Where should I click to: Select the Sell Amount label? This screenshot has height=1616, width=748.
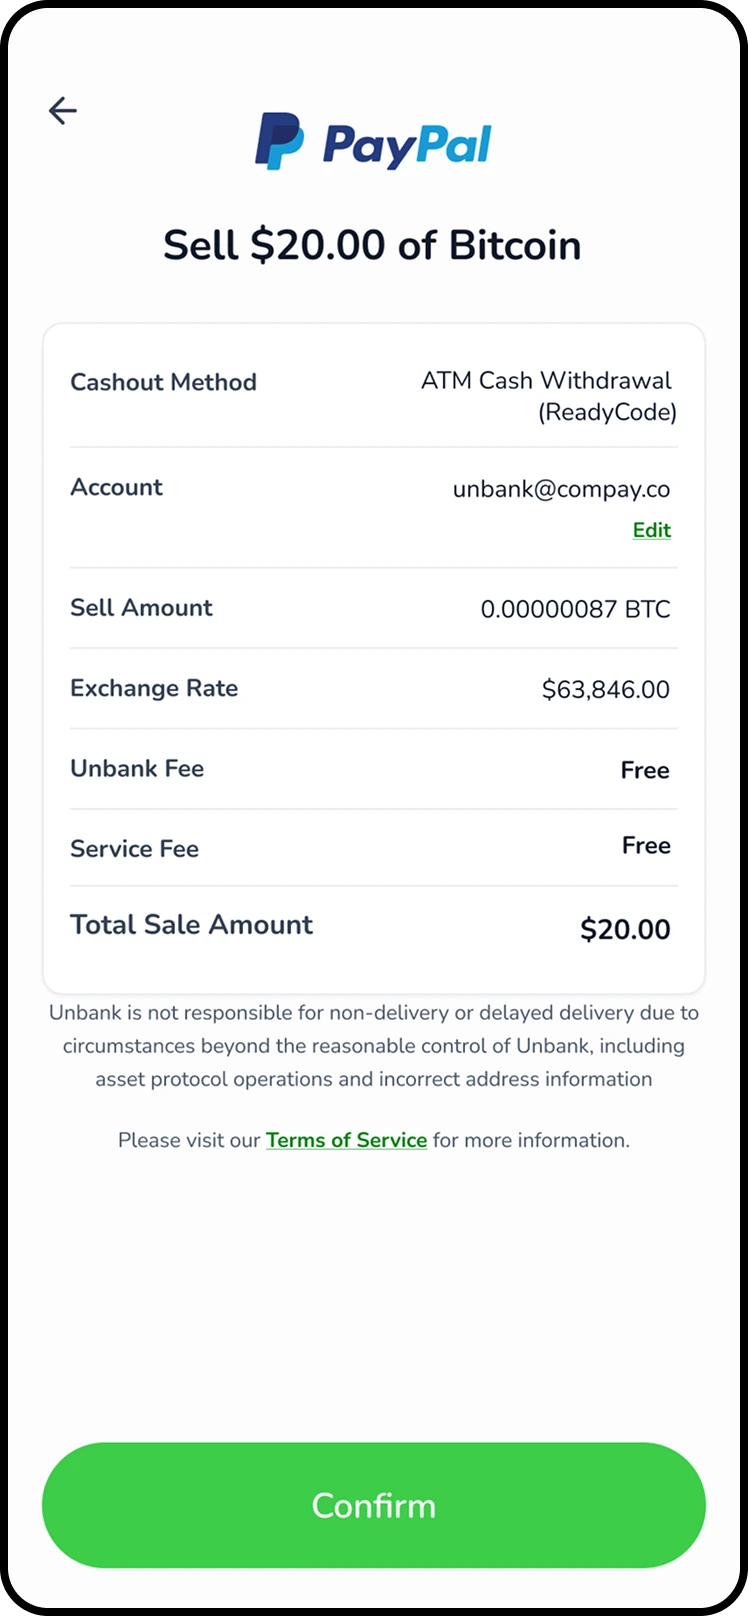[141, 608]
